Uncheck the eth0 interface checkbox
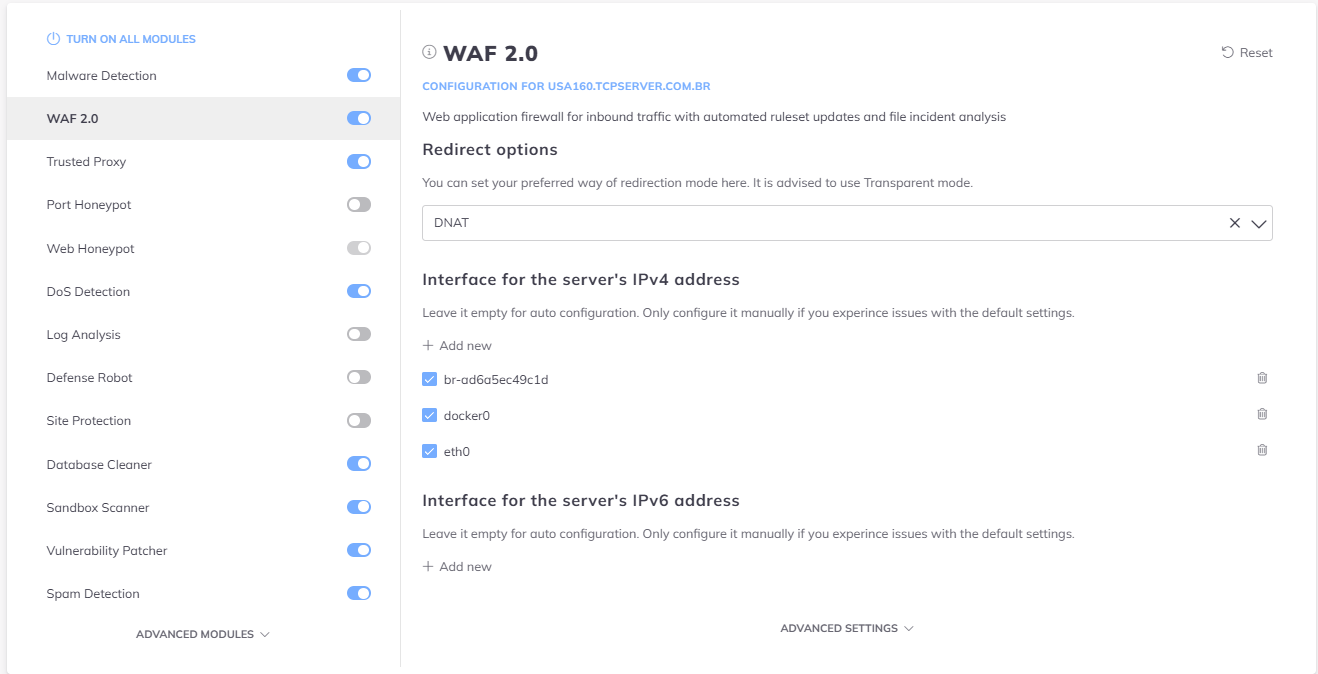This screenshot has height=674, width=1318. pyautogui.click(x=430, y=451)
